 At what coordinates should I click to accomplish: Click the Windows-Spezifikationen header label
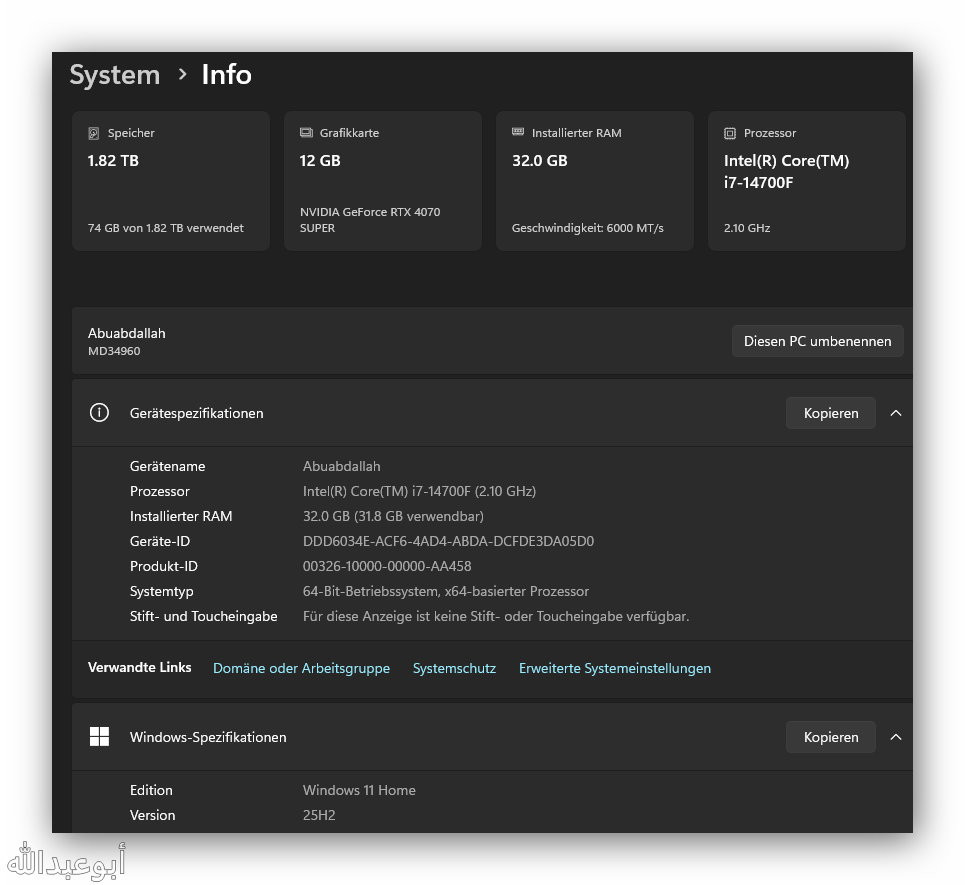point(208,737)
